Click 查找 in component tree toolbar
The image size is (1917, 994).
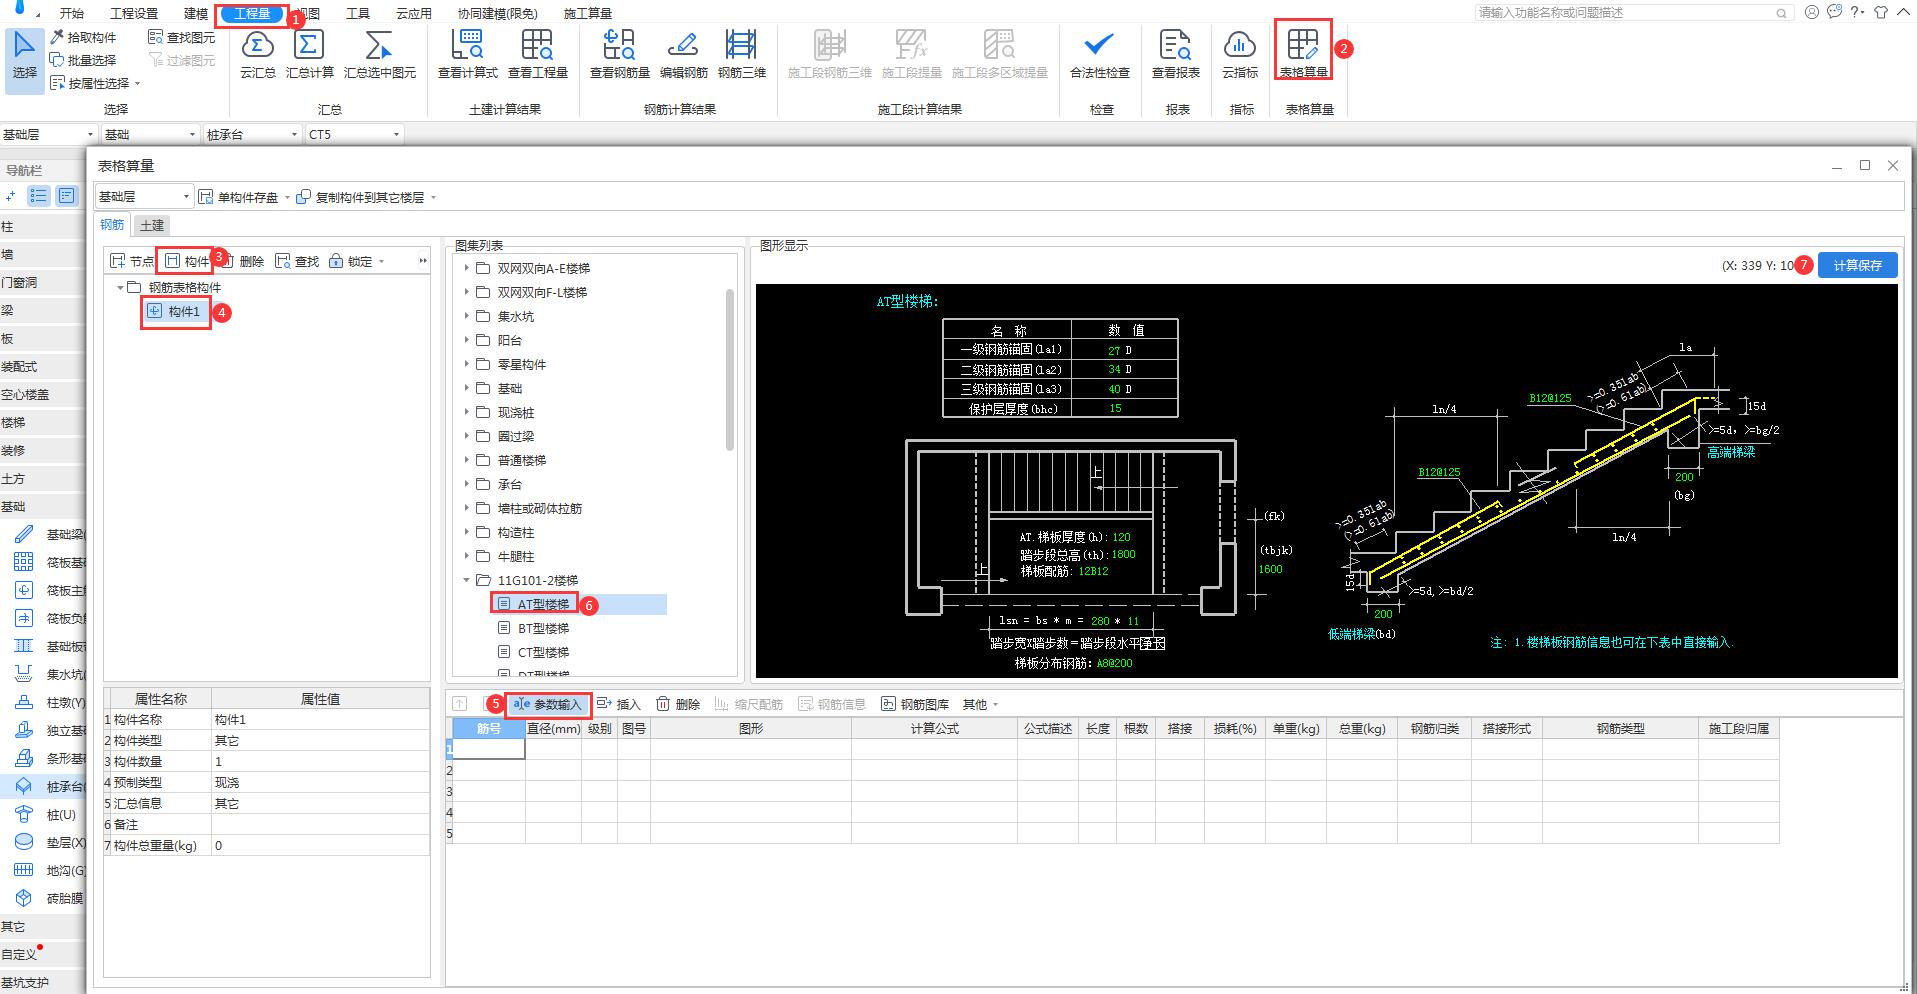pyautogui.click(x=297, y=261)
